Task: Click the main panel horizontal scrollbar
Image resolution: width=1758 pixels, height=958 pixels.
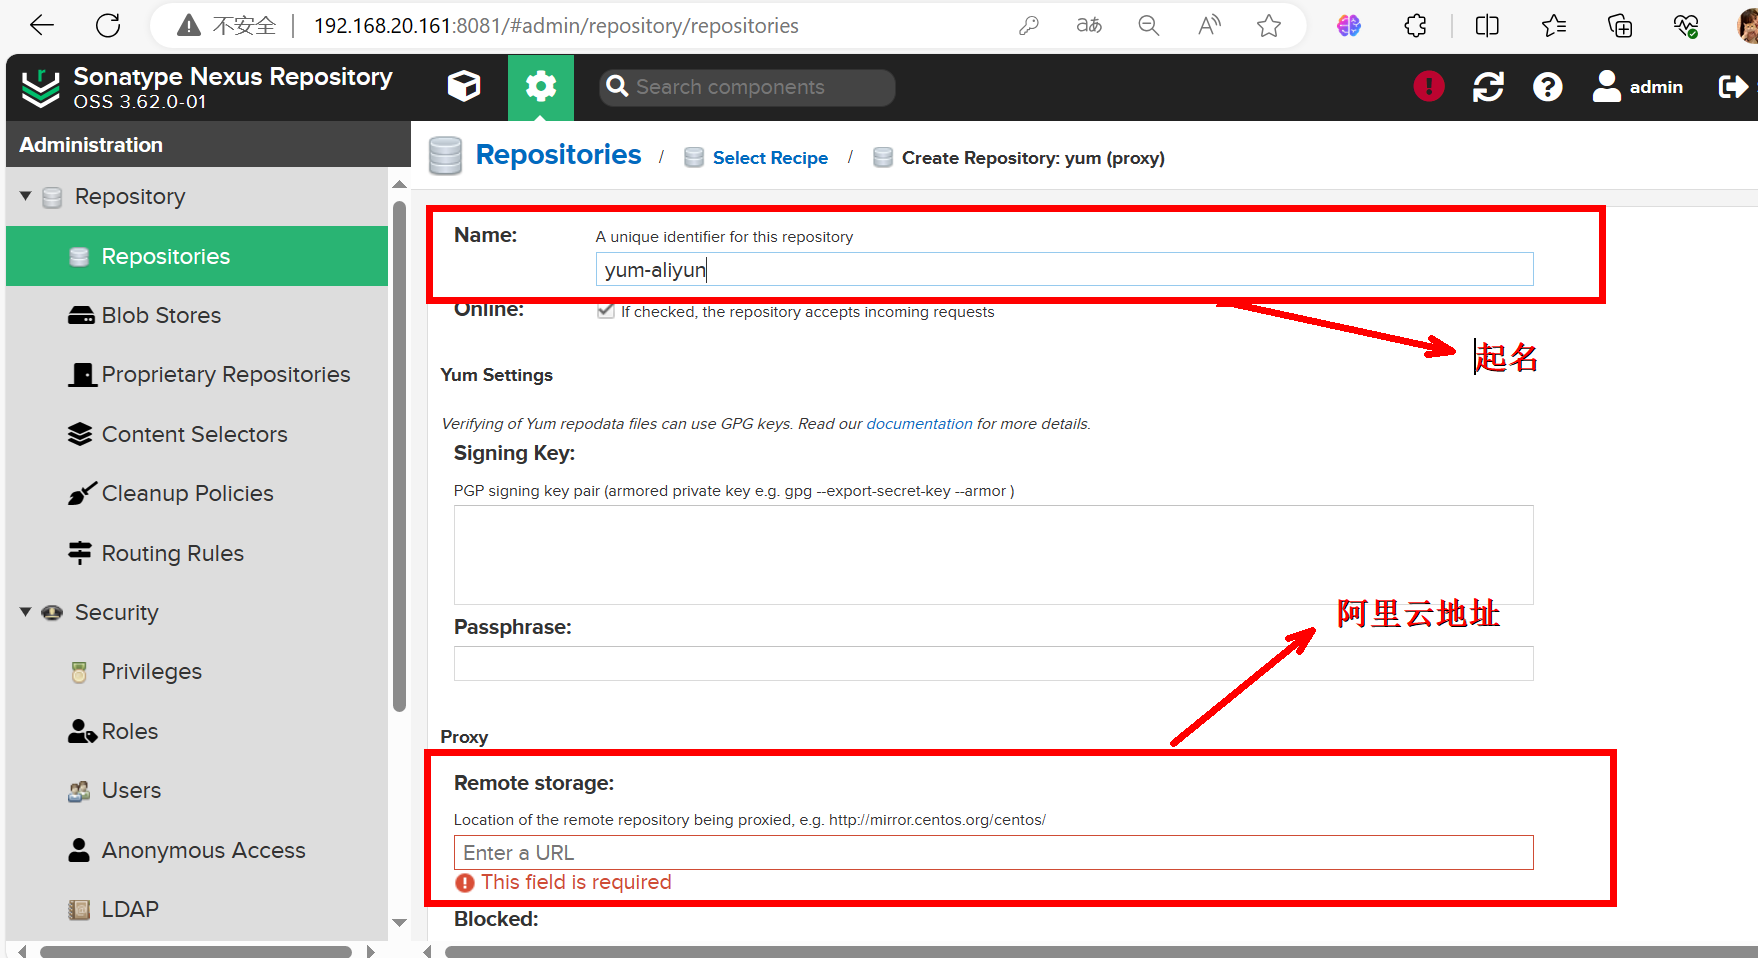Action: coord(1101,951)
